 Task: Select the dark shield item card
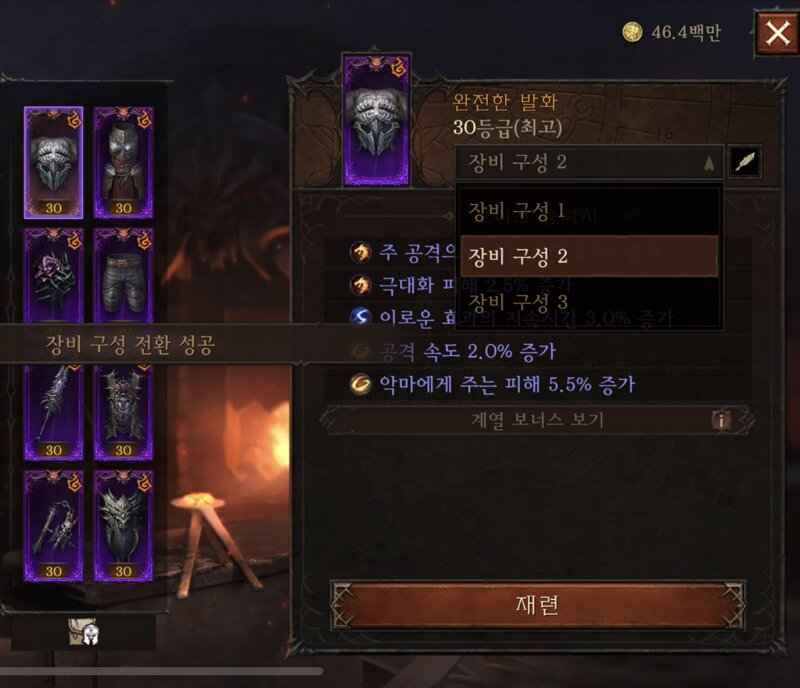tap(123, 526)
